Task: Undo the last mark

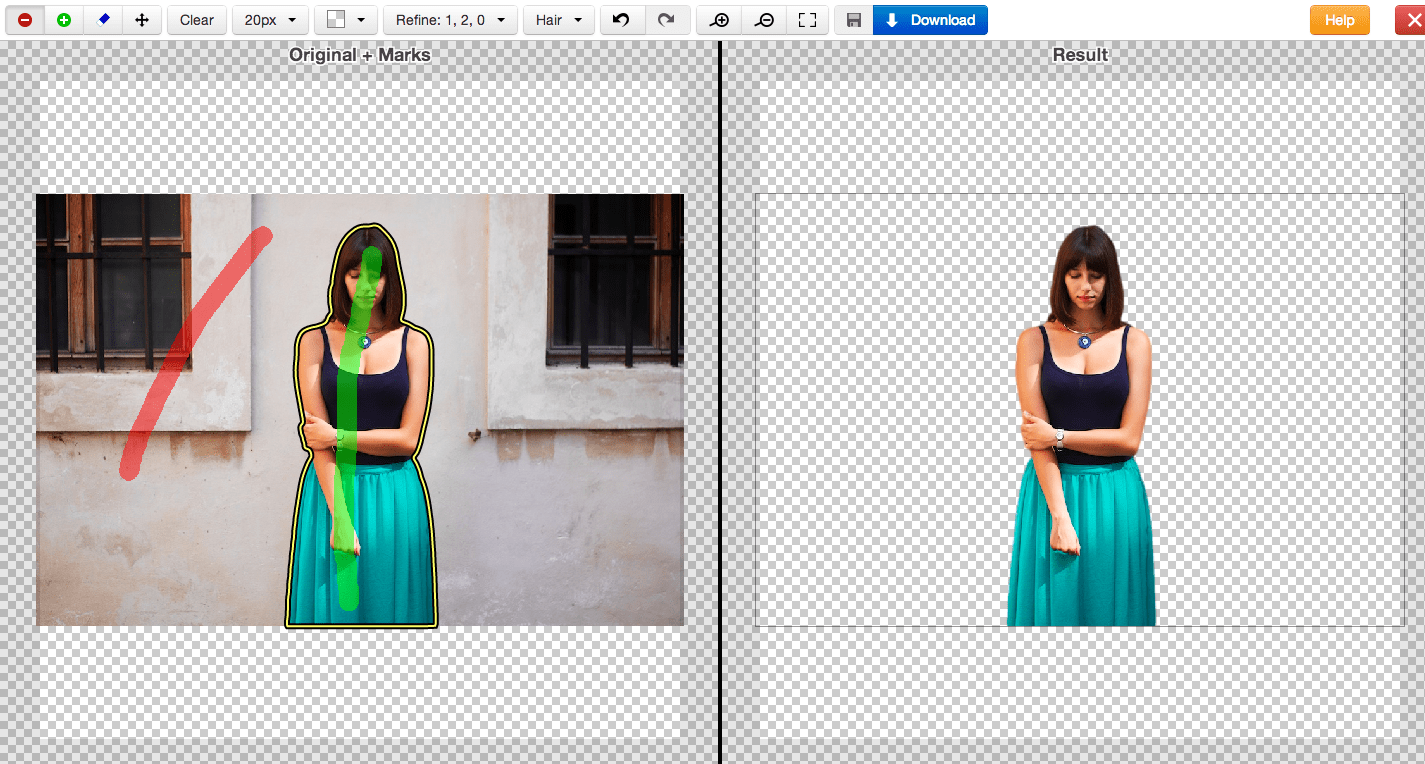Action: point(622,20)
